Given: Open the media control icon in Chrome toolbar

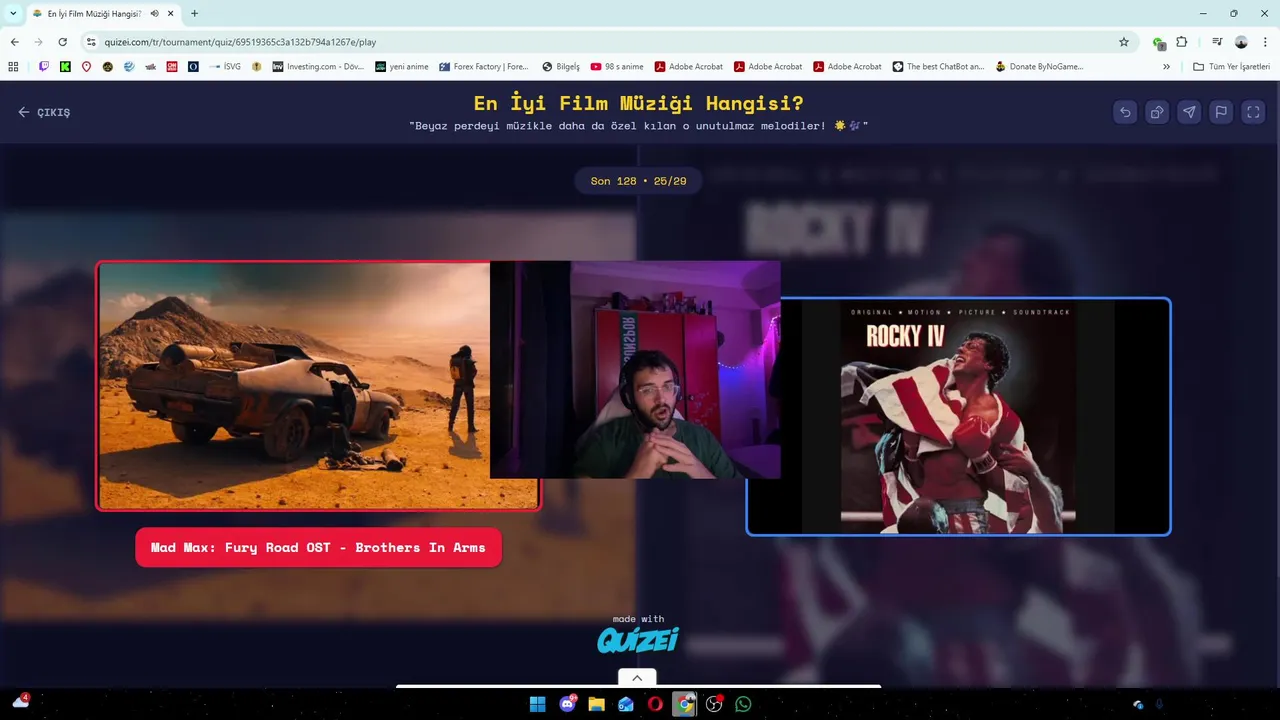Looking at the screenshot, I should point(1217,42).
